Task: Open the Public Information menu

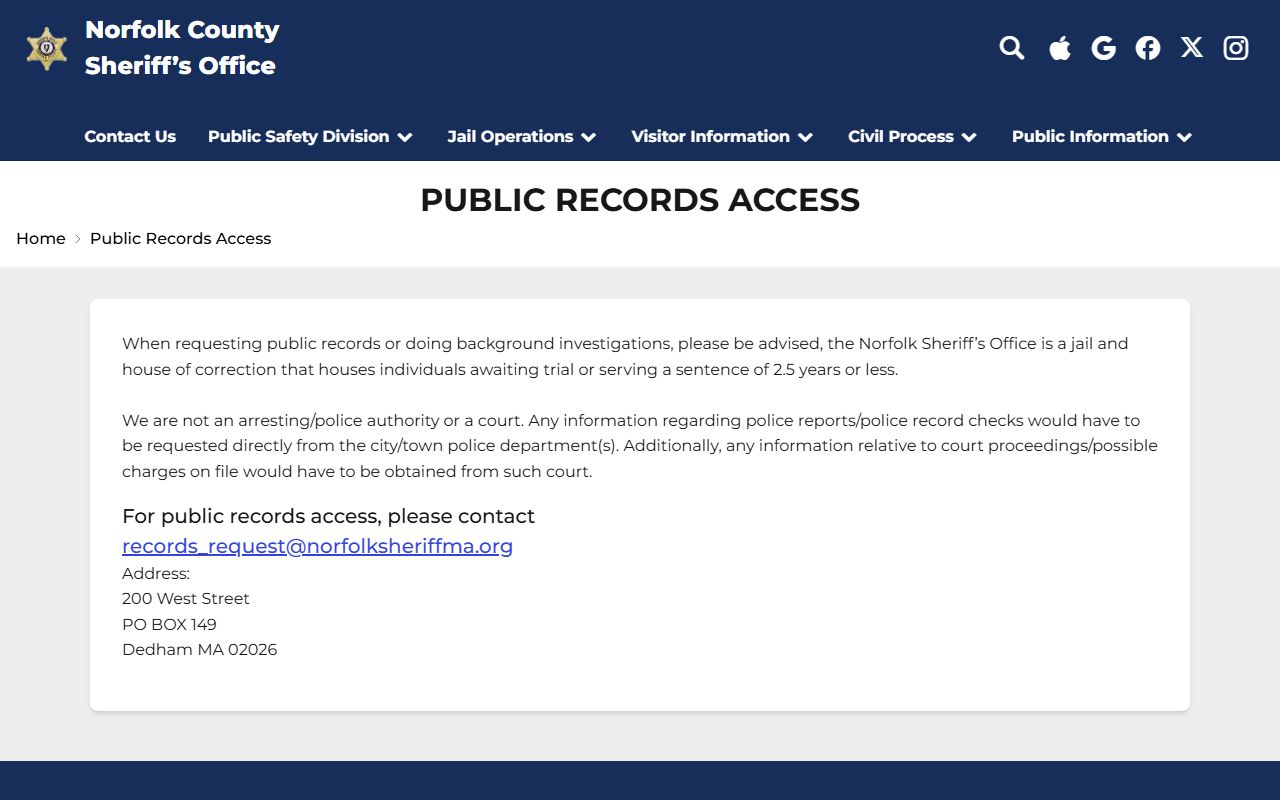Action: 1090,136
